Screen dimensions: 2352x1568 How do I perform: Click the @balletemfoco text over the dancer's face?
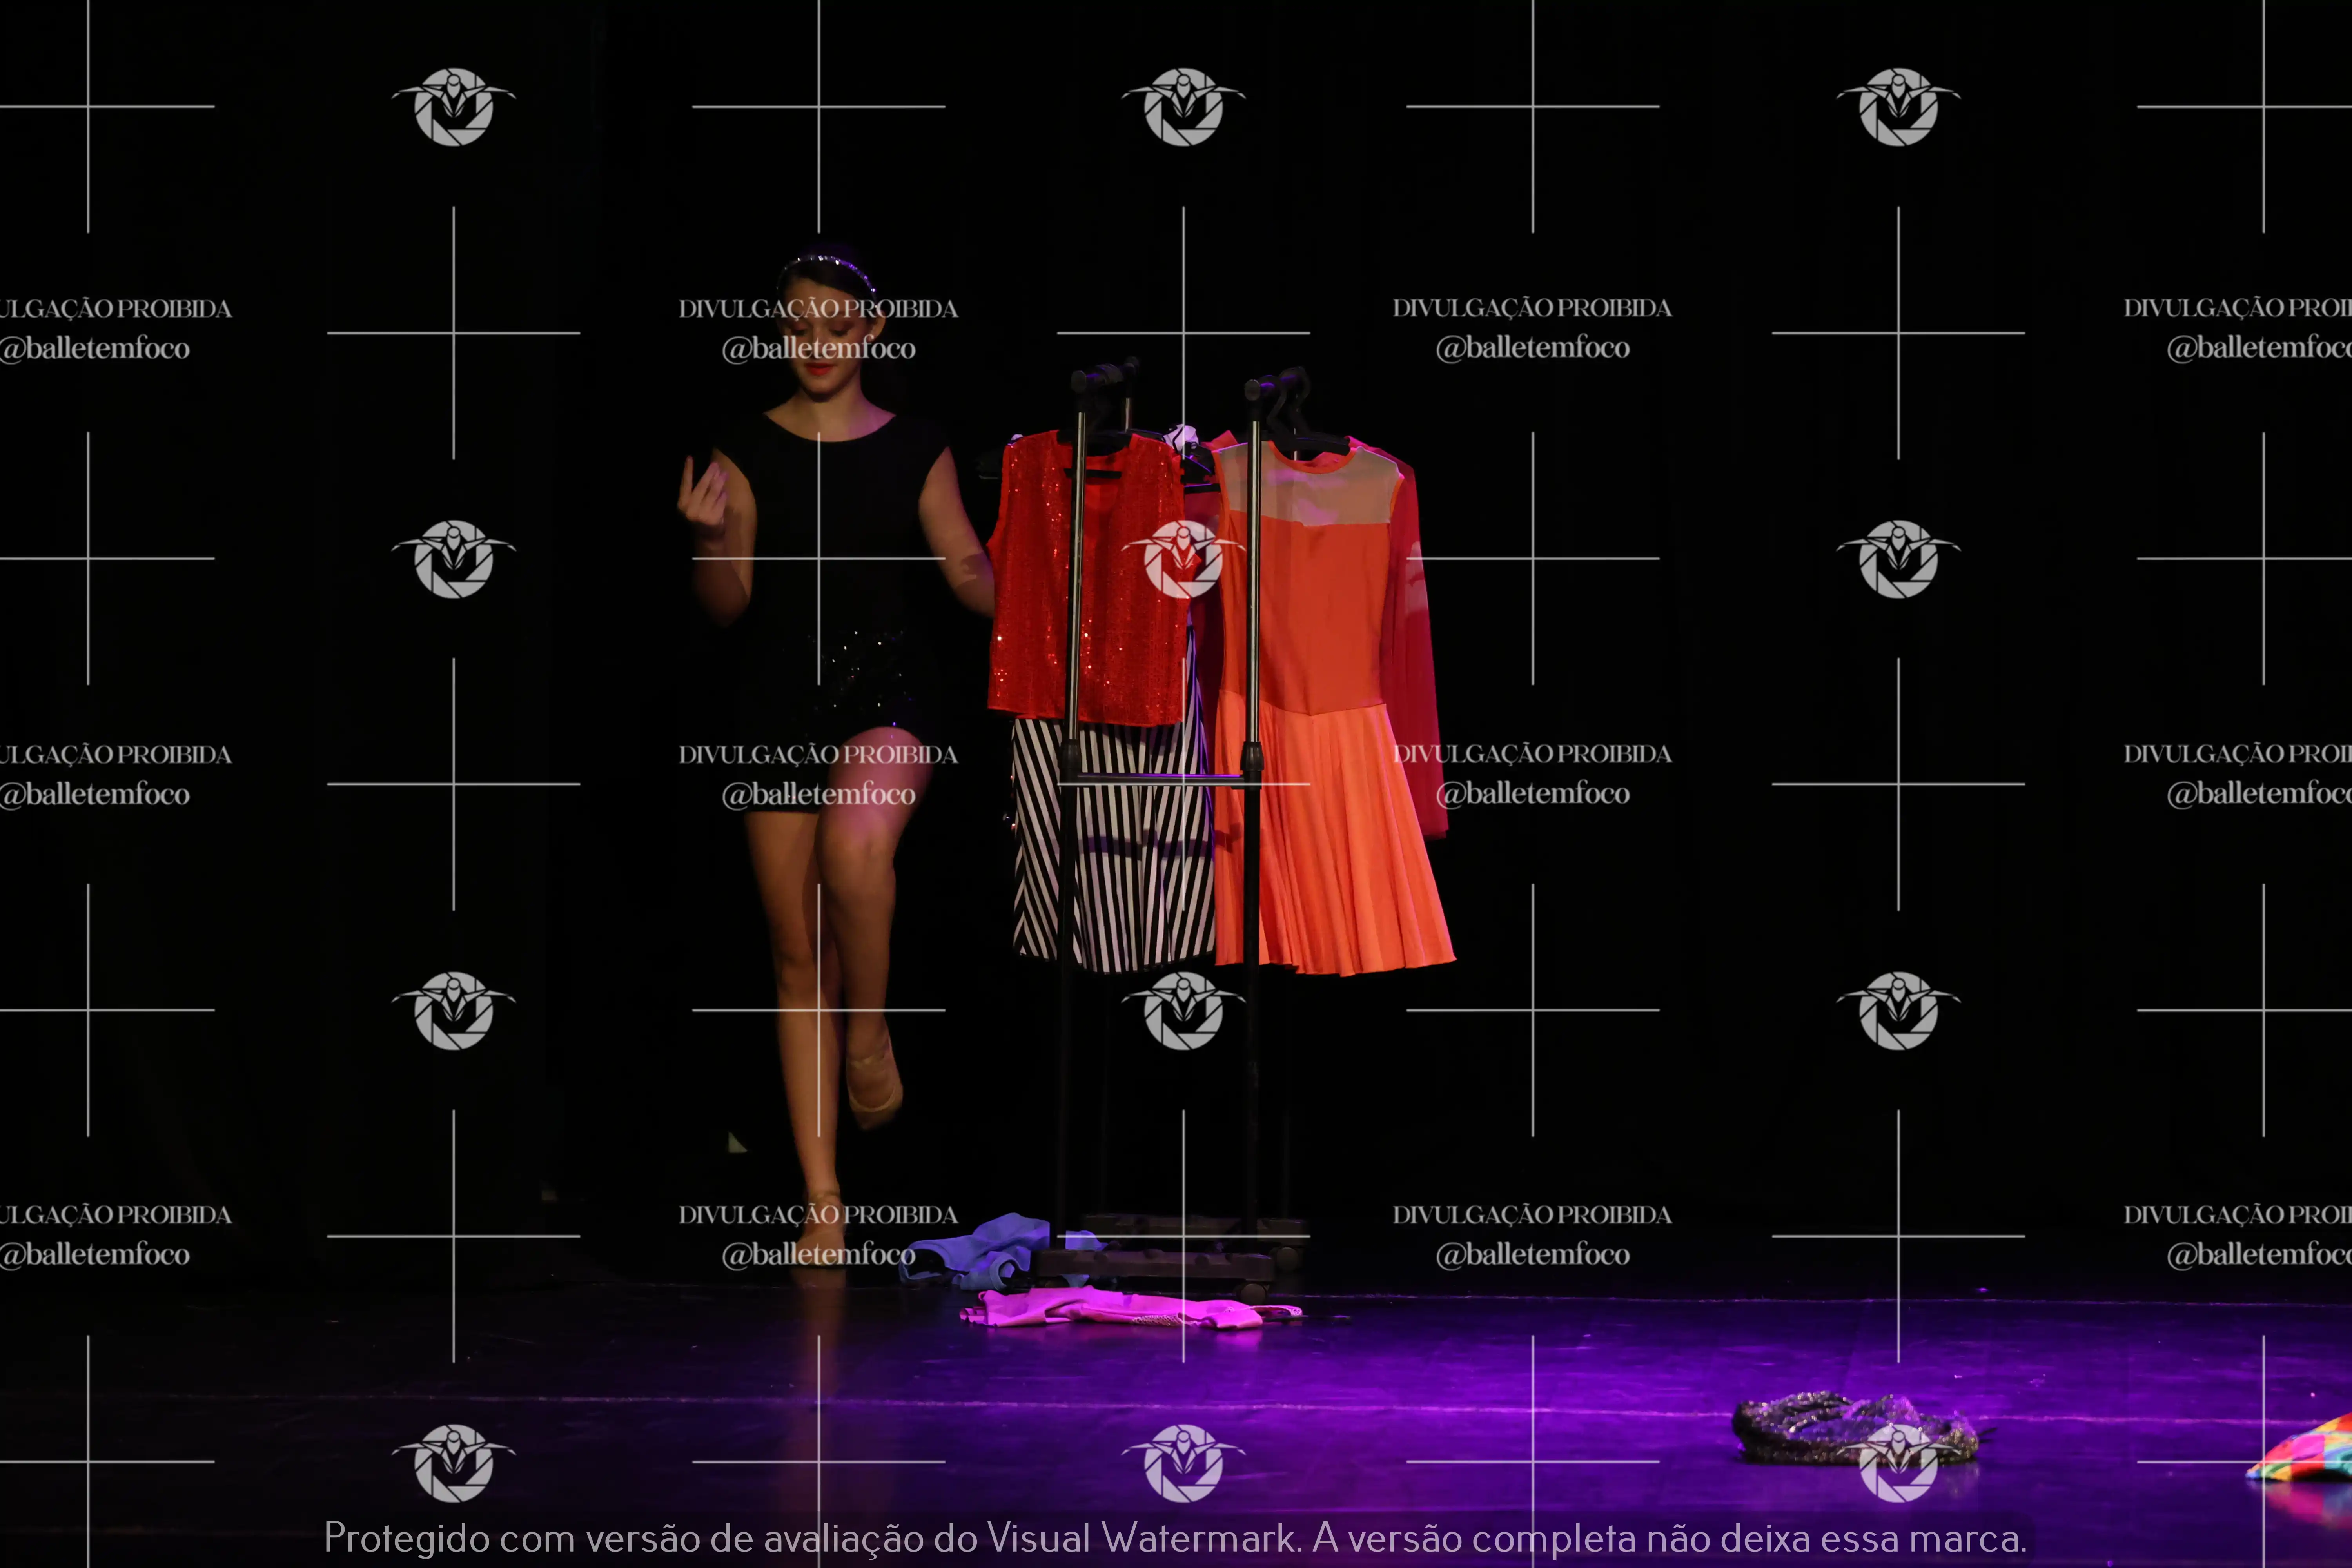[x=818, y=348]
